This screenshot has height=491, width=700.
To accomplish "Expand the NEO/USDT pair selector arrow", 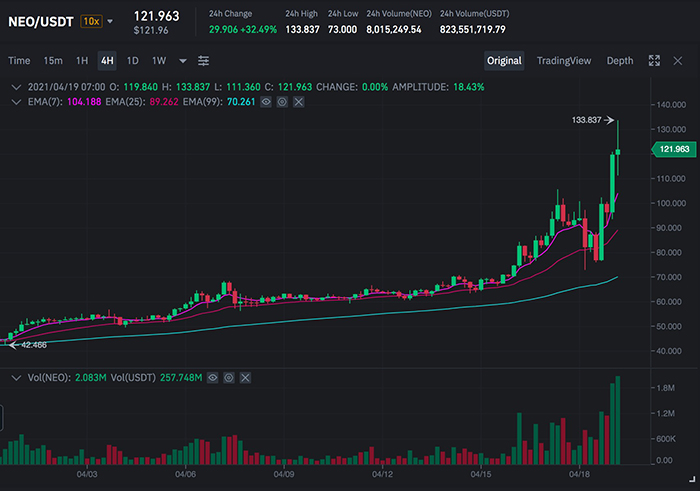I will pyautogui.click(x=110, y=20).
